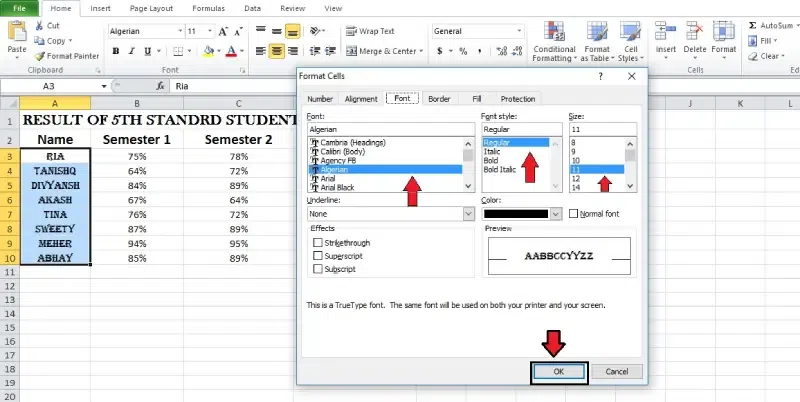Toggle Wrap Text in ribbon
The image size is (800, 402).
[x=370, y=31]
